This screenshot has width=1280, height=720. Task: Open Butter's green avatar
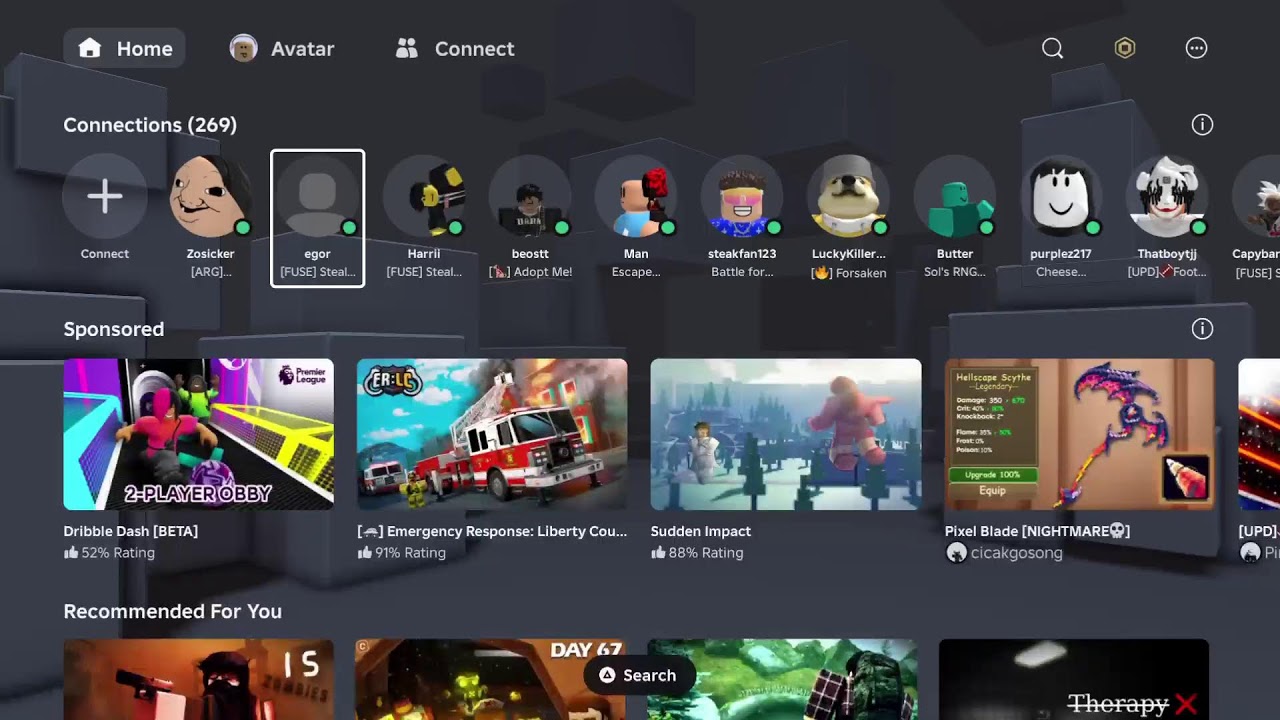[x=955, y=196]
